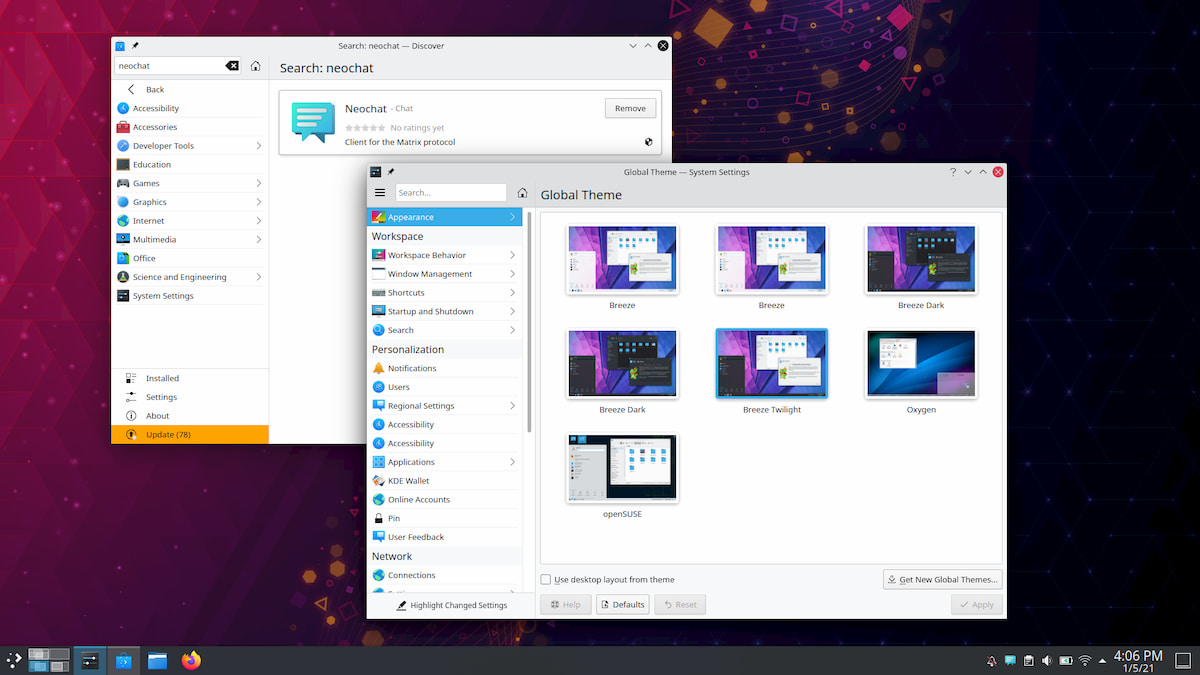Viewport: 1200px width, 675px height.
Task: Open Notifications settings in the sidebar
Action: pos(413,367)
